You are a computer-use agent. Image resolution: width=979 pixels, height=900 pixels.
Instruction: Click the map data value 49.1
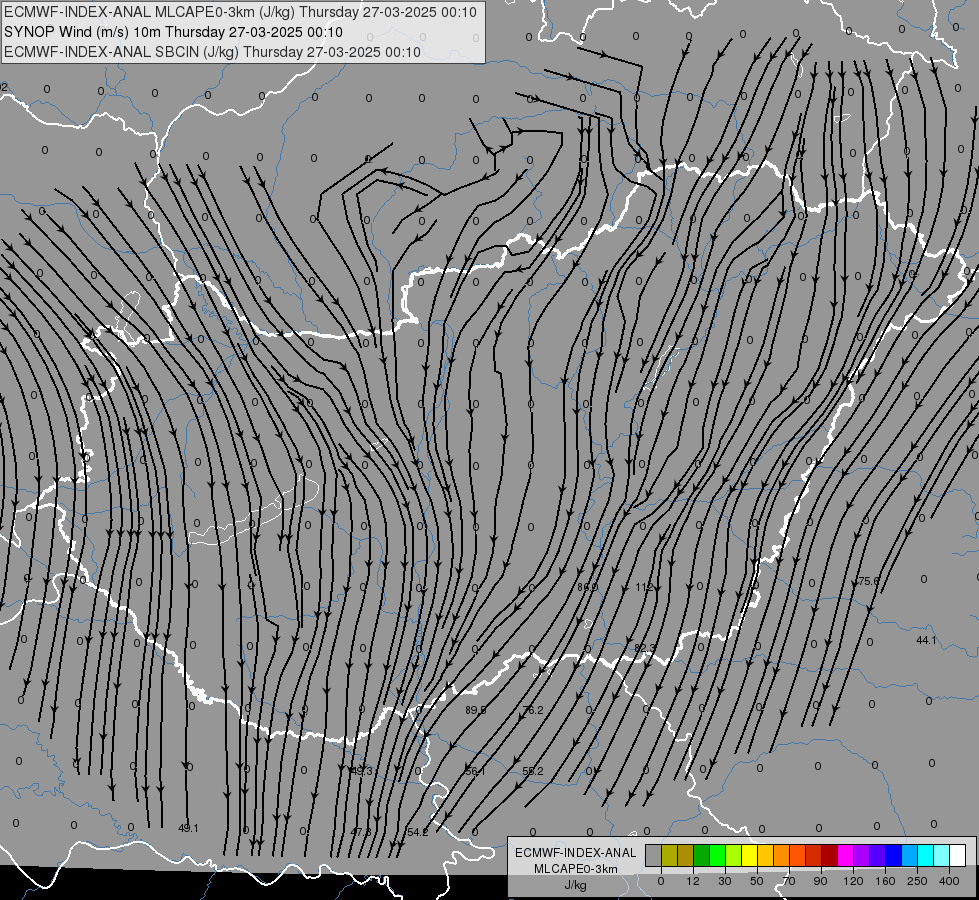[x=188, y=828]
